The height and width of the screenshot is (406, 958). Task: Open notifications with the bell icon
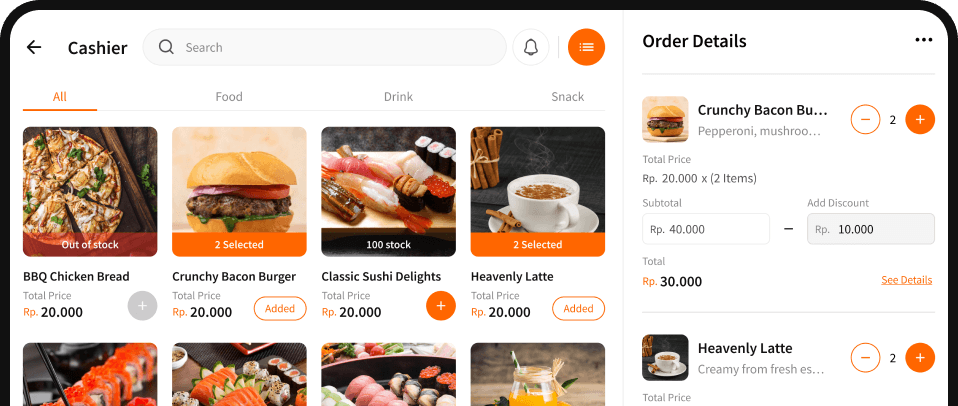point(531,47)
